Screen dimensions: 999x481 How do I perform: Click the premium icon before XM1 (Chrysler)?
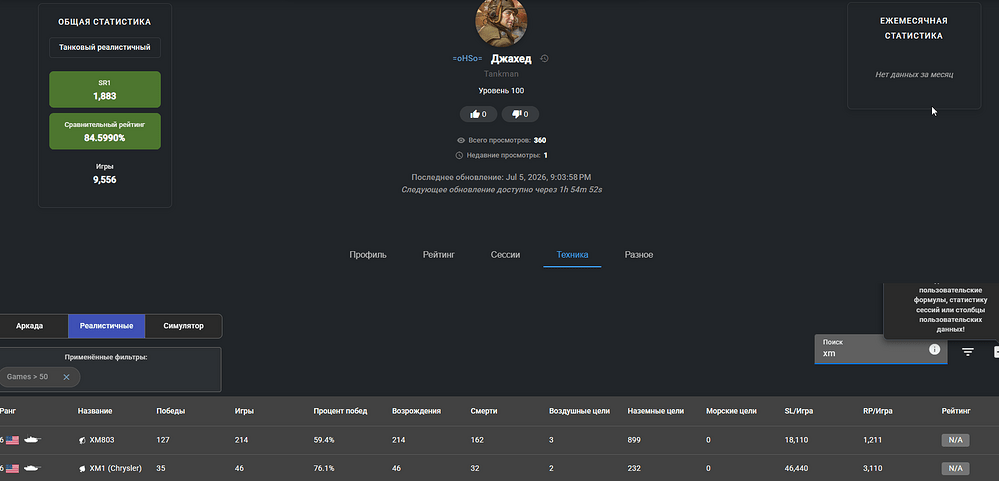point(82,468)
